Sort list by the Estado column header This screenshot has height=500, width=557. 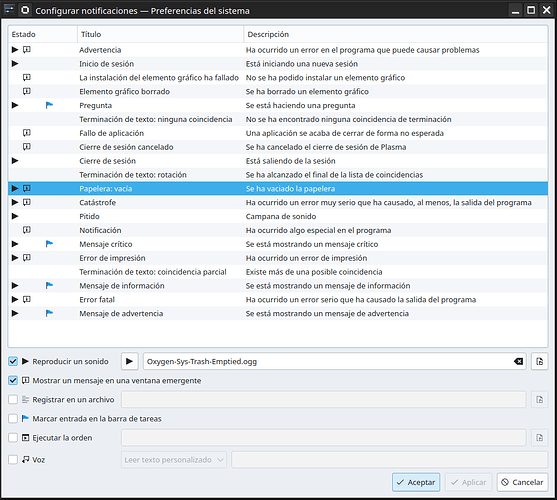coord(43,34)
